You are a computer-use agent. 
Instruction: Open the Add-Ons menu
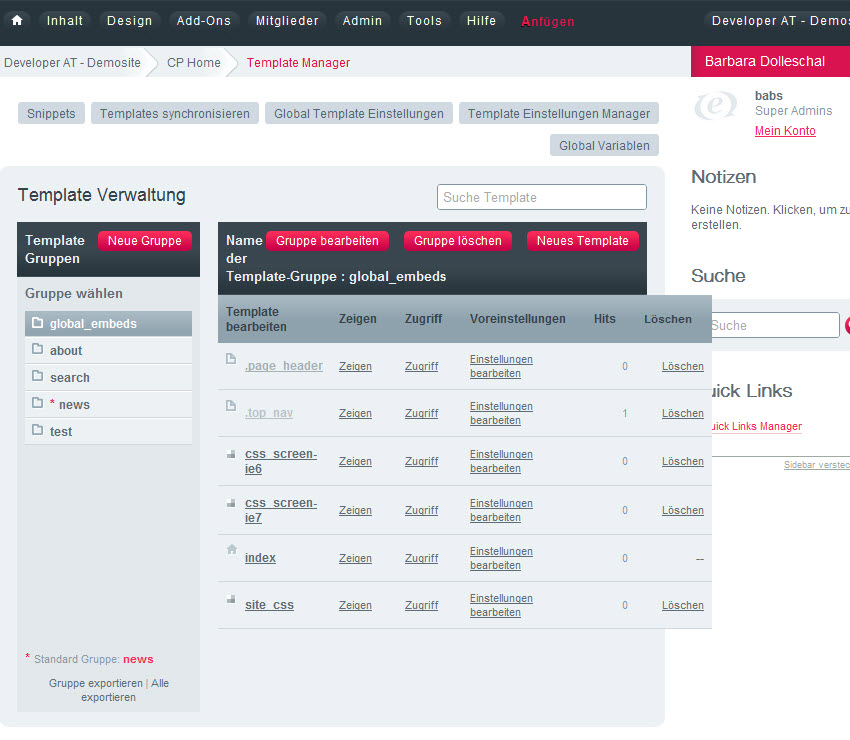tap(203, 19)
